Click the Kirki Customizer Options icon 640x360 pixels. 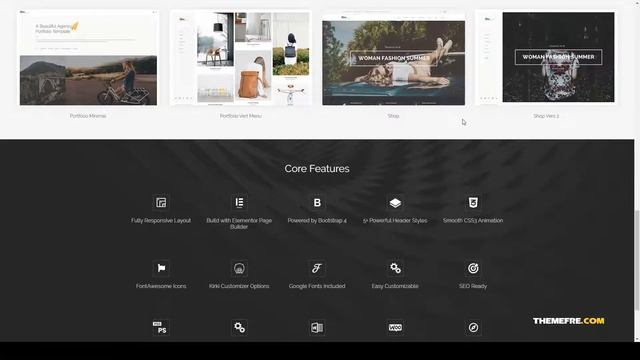click(x=239, y=268)
